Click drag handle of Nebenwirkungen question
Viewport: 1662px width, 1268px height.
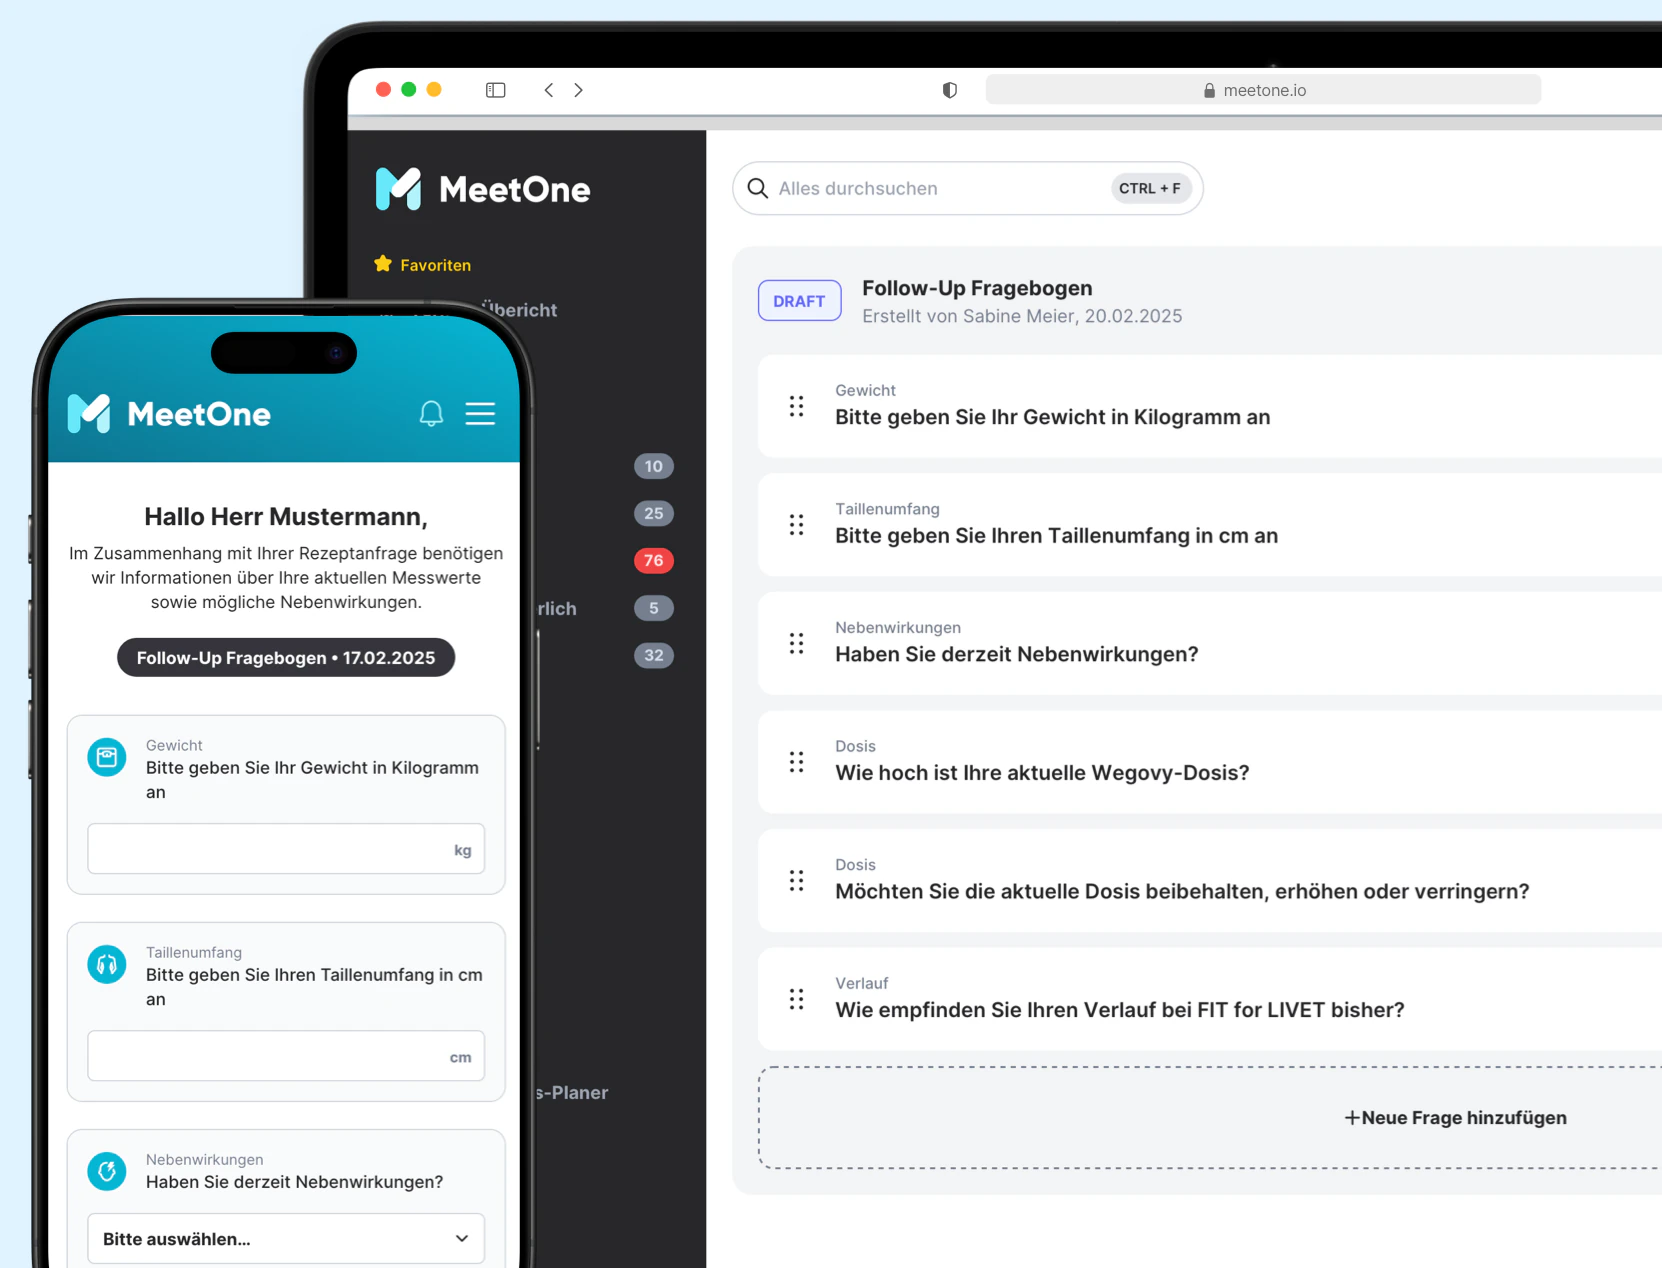[797, 643]
